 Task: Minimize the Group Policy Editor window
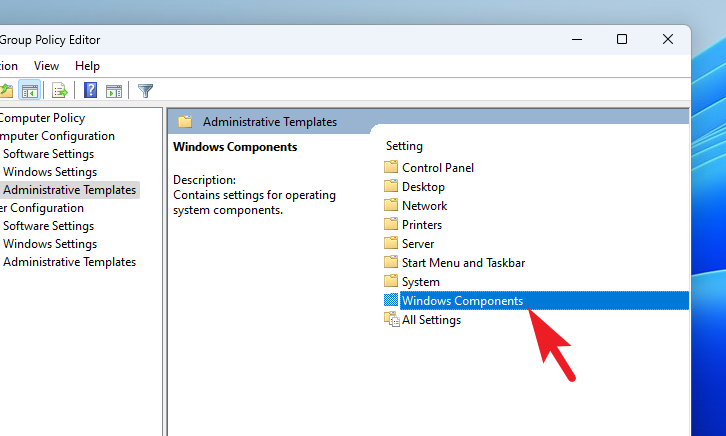pos(577,39)
